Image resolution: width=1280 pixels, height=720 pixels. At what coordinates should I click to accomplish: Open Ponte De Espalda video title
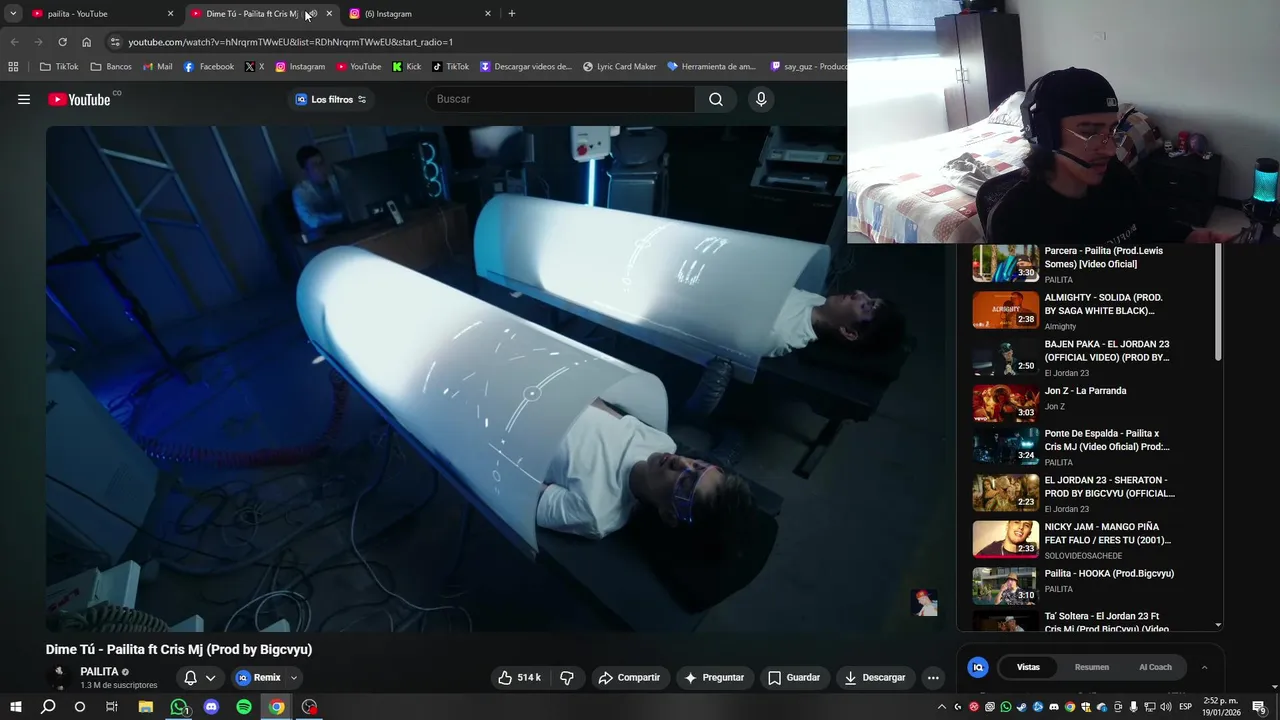click(1107, 440)
